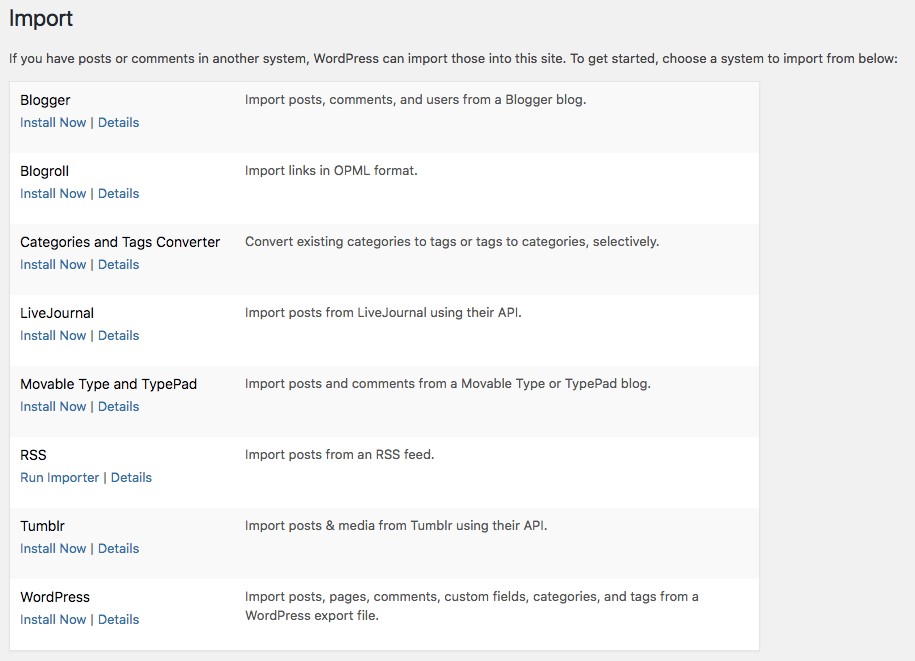The width and height of the screenshot is (915, 661).
Task: View Details for the Blogroll importer
Action: 118,194
